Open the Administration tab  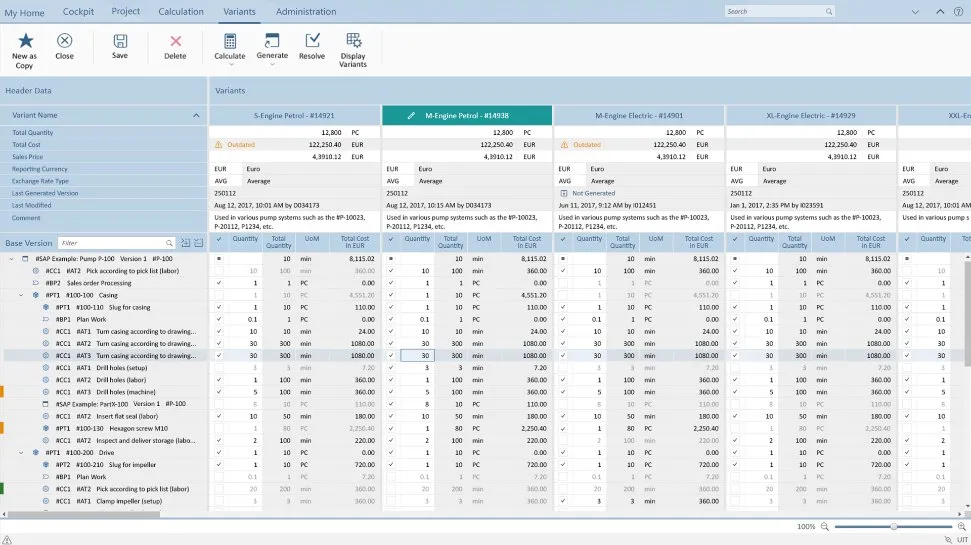click(306, 11)
